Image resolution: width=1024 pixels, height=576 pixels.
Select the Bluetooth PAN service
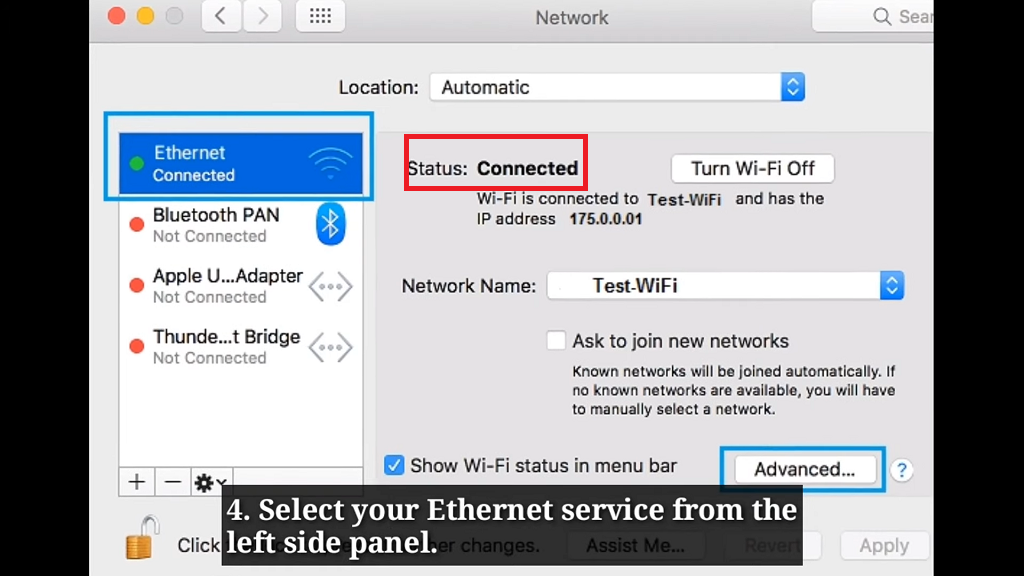[241, 225]
